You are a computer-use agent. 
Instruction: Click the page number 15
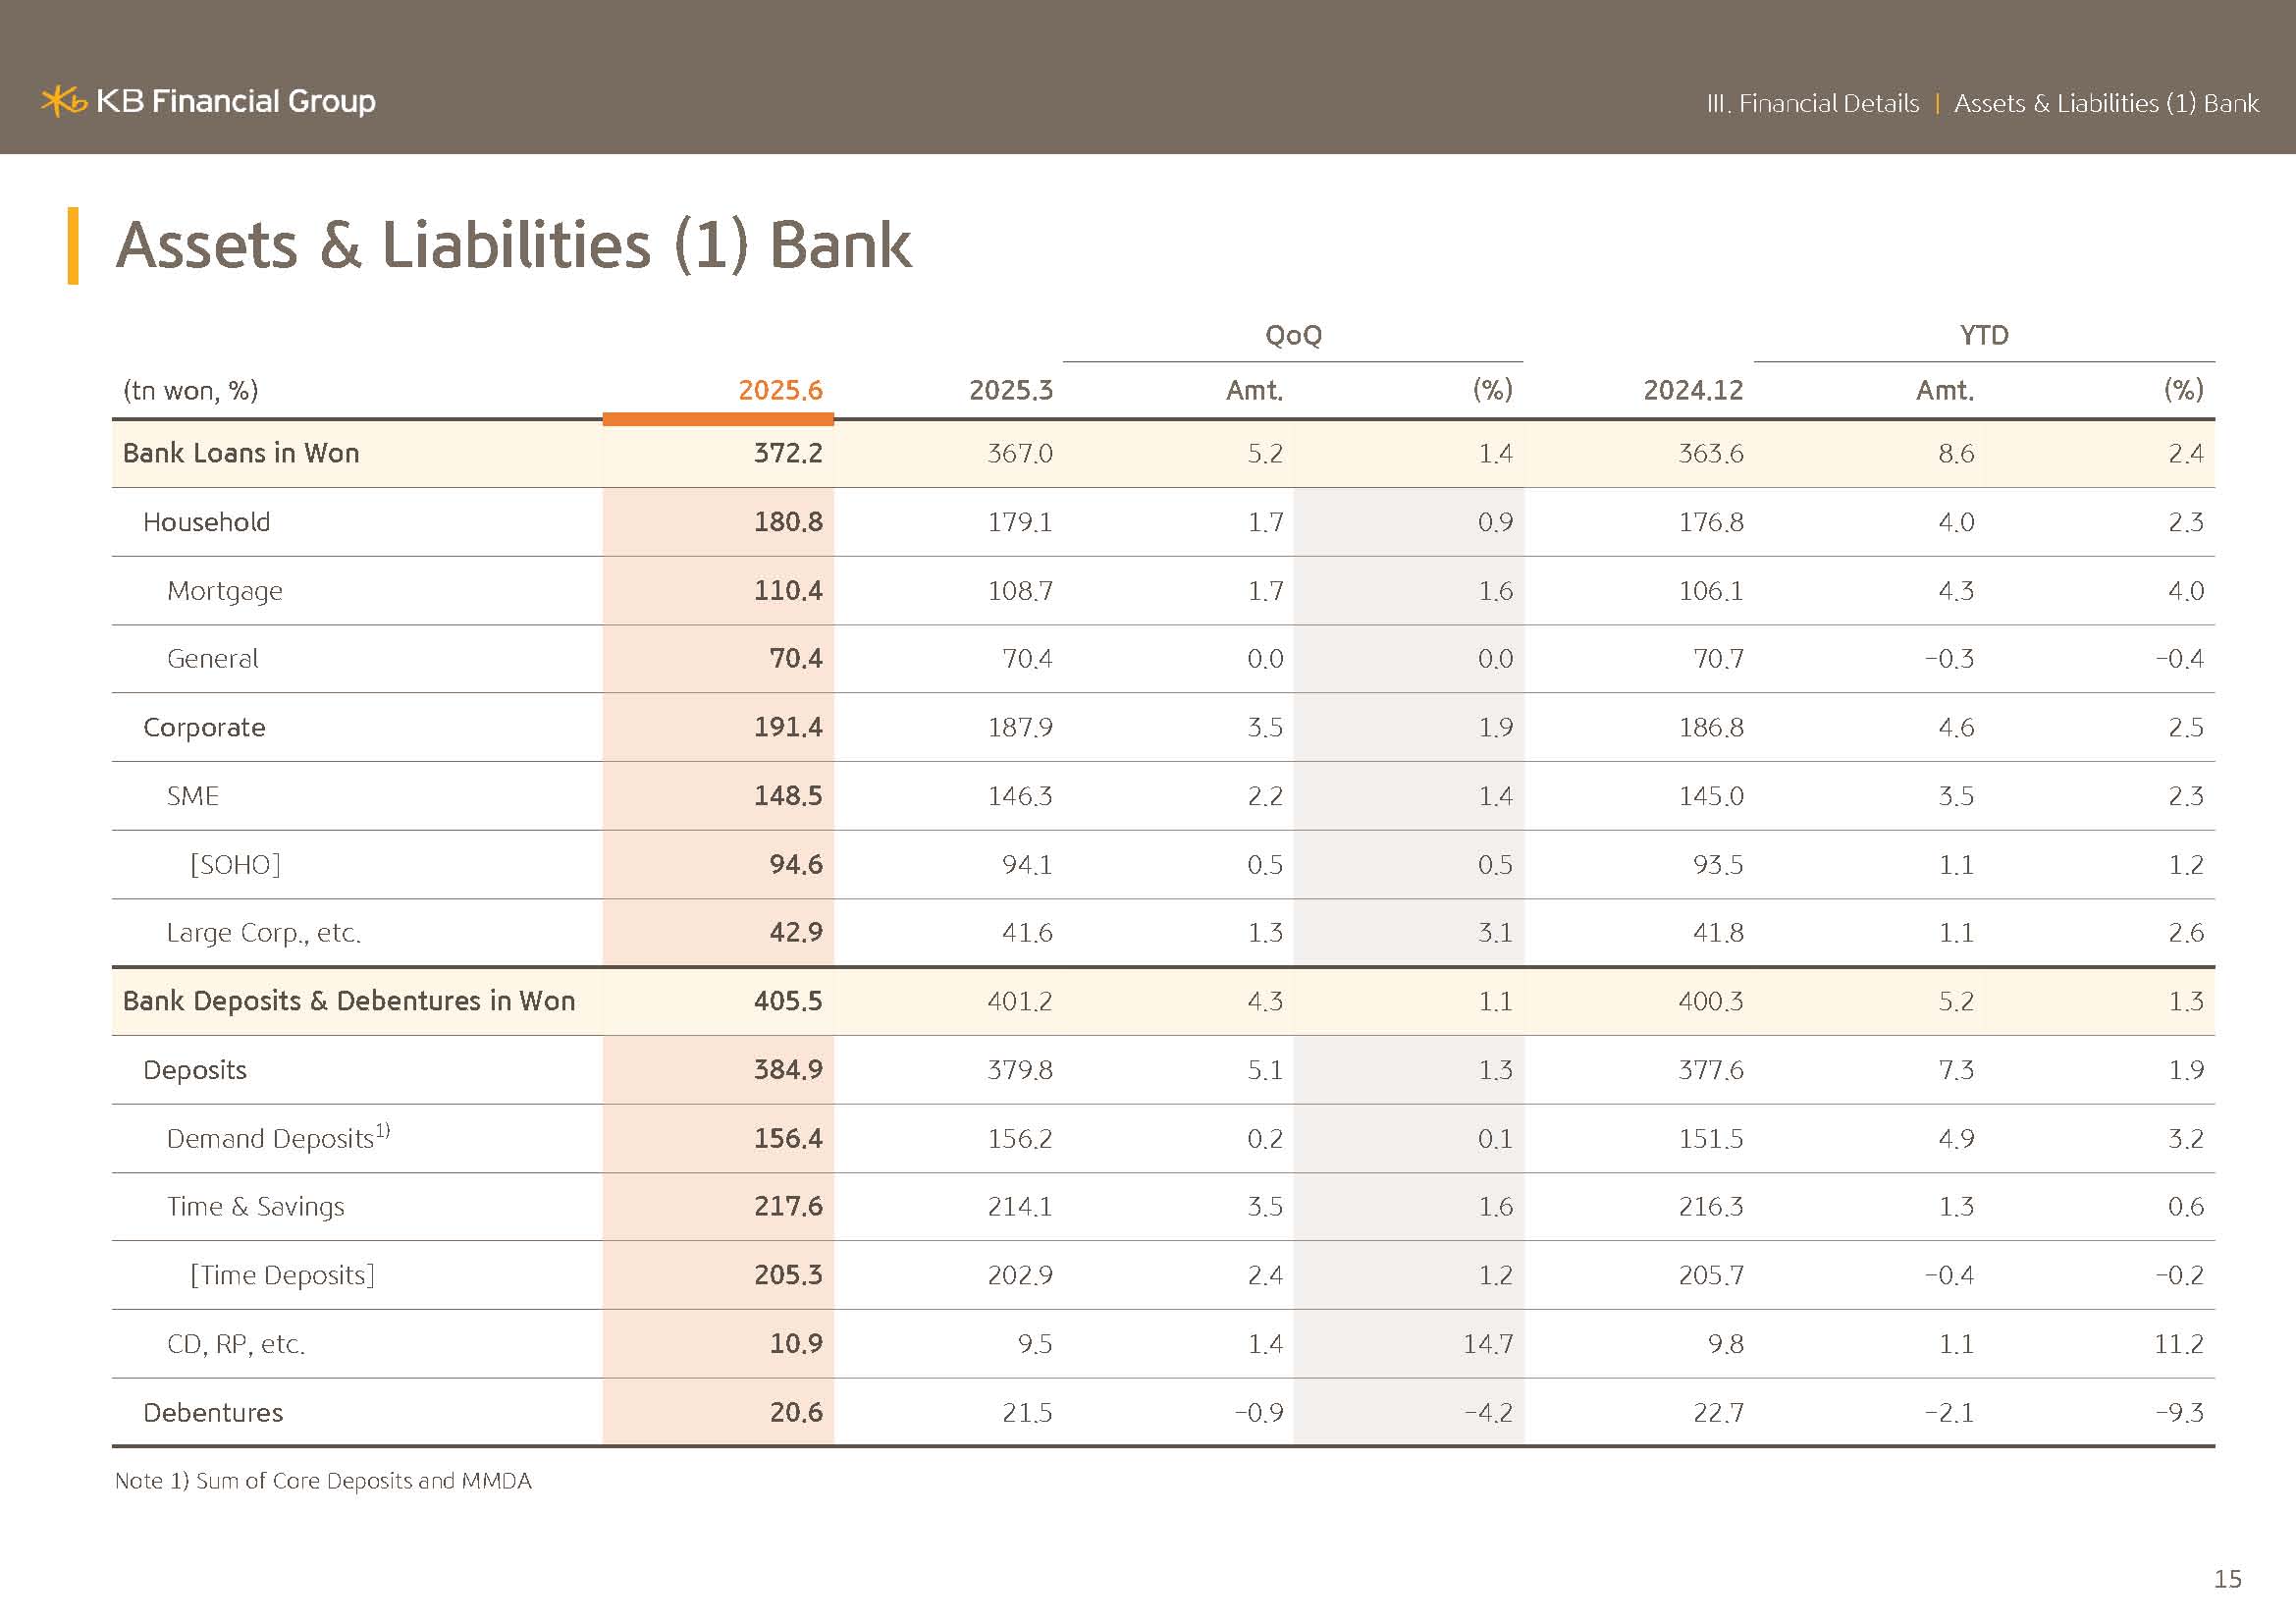coord(2227,1579)
